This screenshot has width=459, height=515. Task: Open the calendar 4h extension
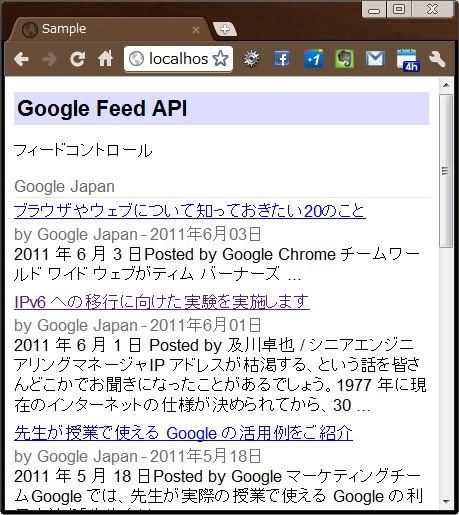click(408, 60)
